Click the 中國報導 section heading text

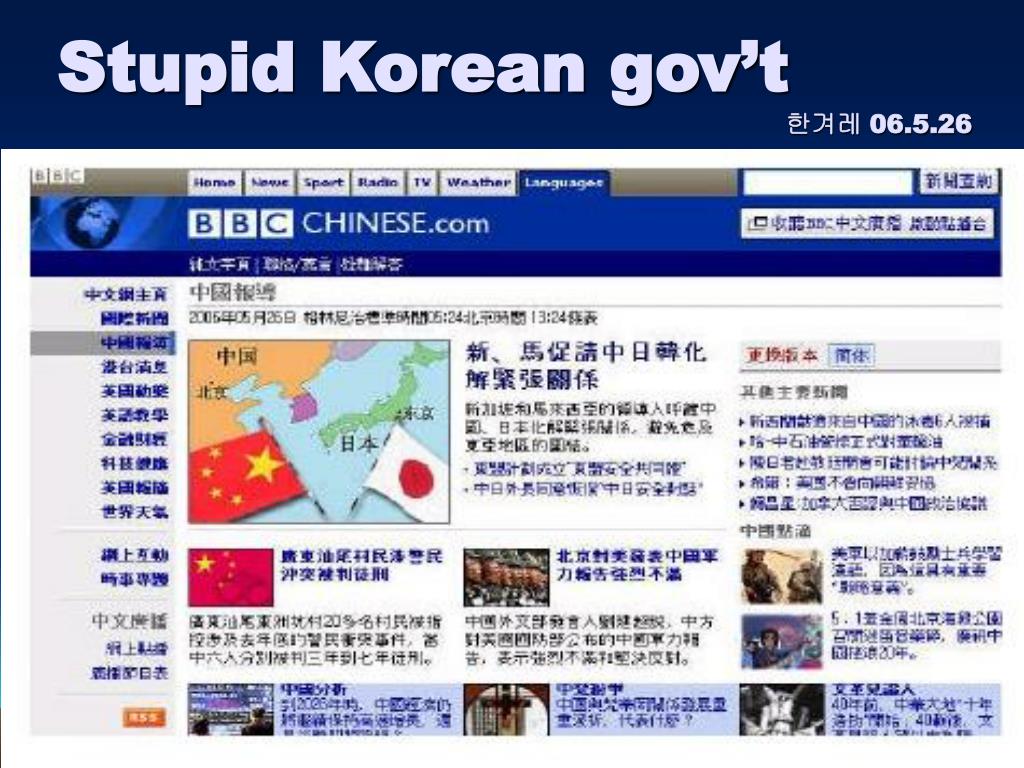tap(232, 291)
